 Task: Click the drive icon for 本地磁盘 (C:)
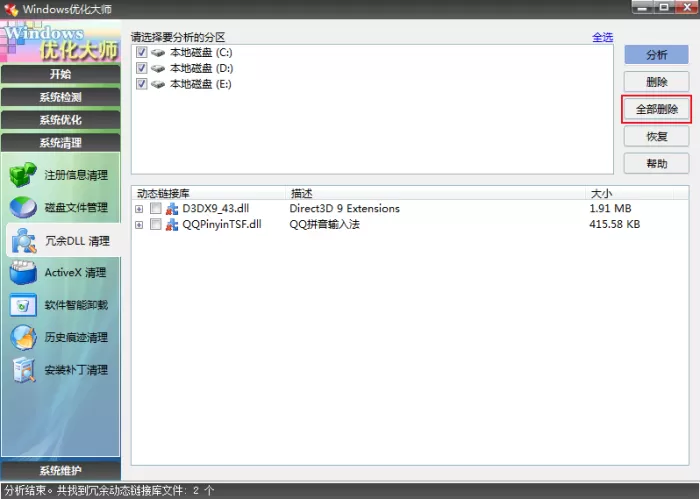[x=158, y=53]
